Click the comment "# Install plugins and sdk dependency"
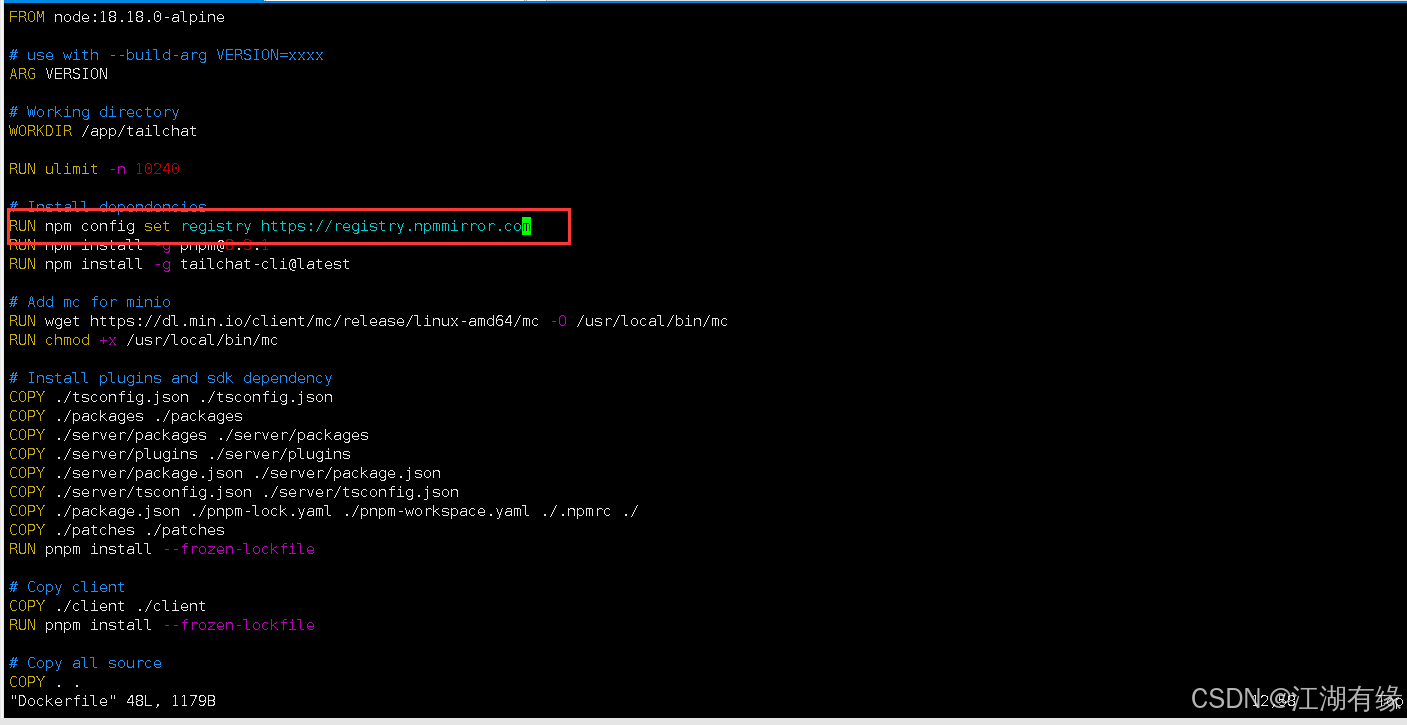1407x725 pixels. 171,378
